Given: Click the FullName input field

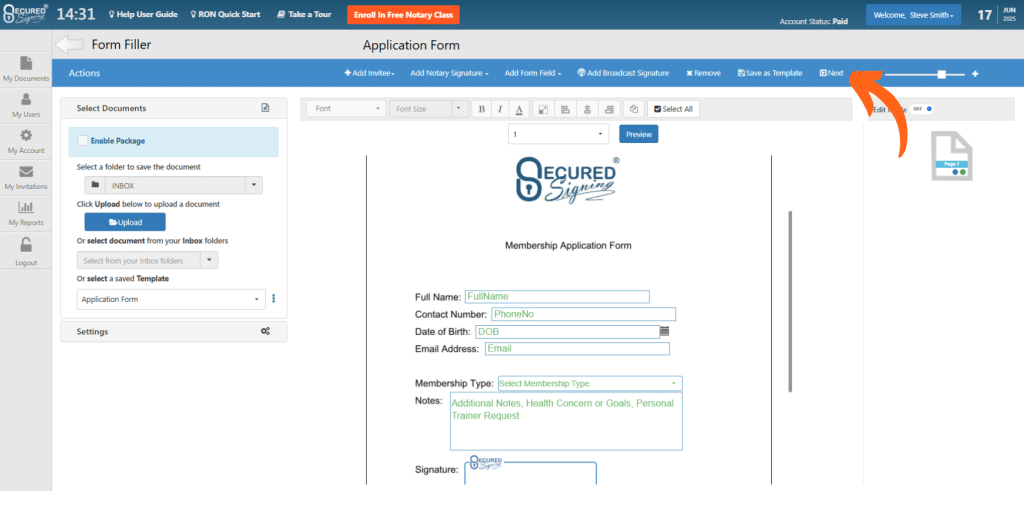Looking at the screenshot, I should (x=557, y=297).
